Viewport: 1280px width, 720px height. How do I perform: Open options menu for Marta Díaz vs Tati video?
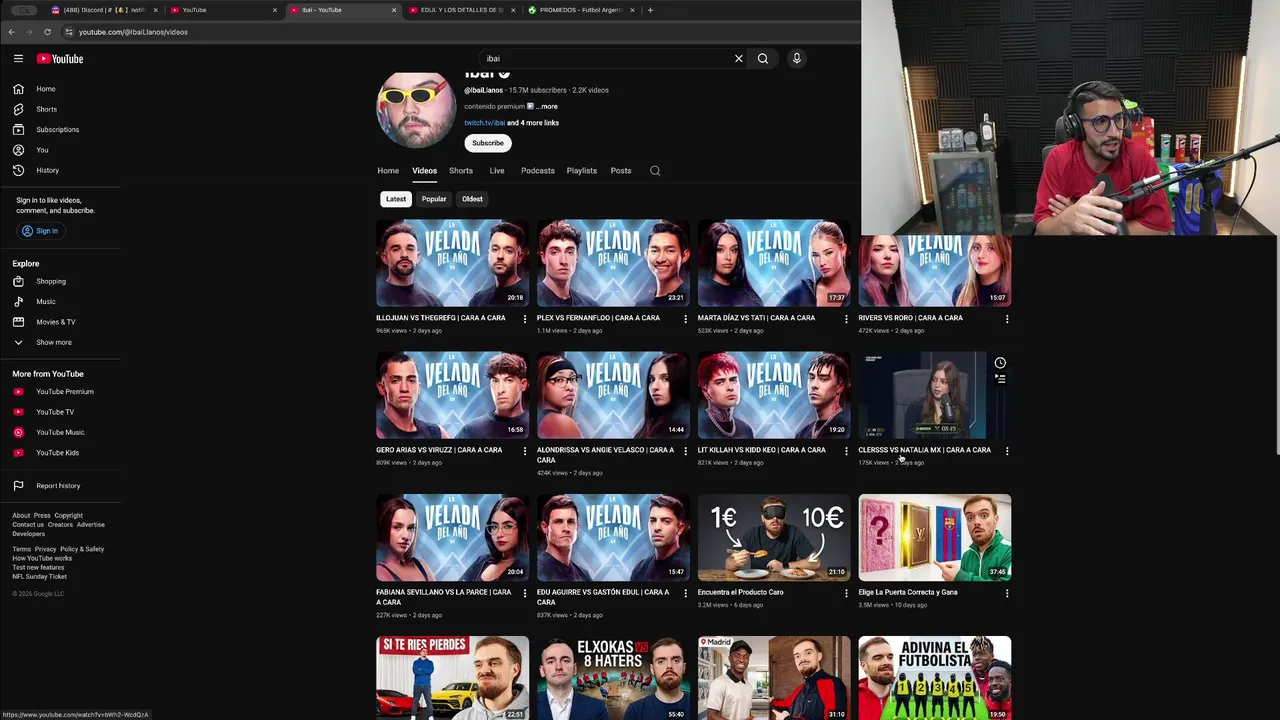tap(846, 319)
